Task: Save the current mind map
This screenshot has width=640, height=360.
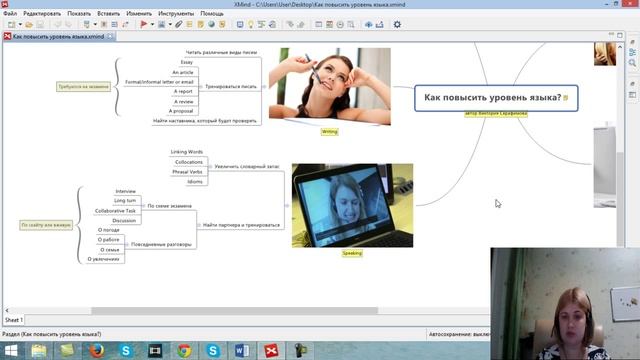Action: tap(40, 24)
